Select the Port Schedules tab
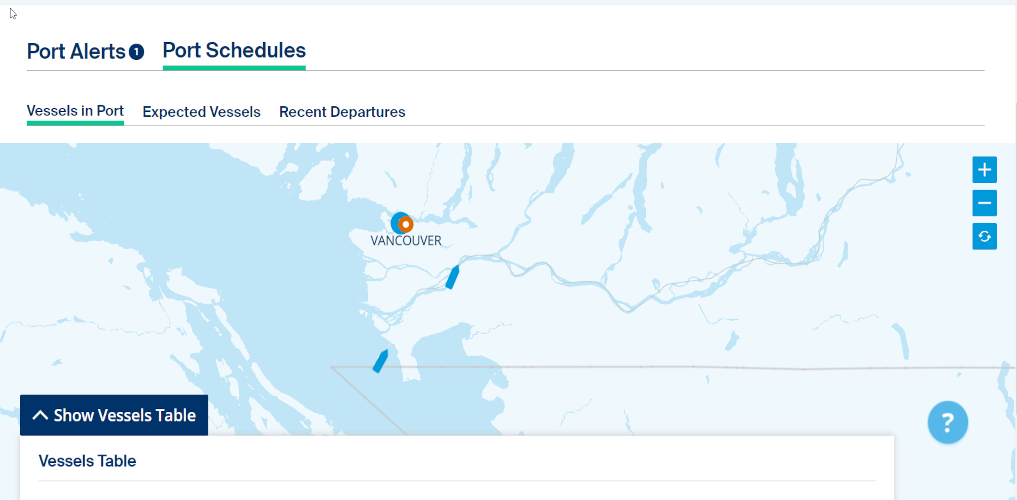The height and width of the screenshot is (500, 1017). [234, 51]
